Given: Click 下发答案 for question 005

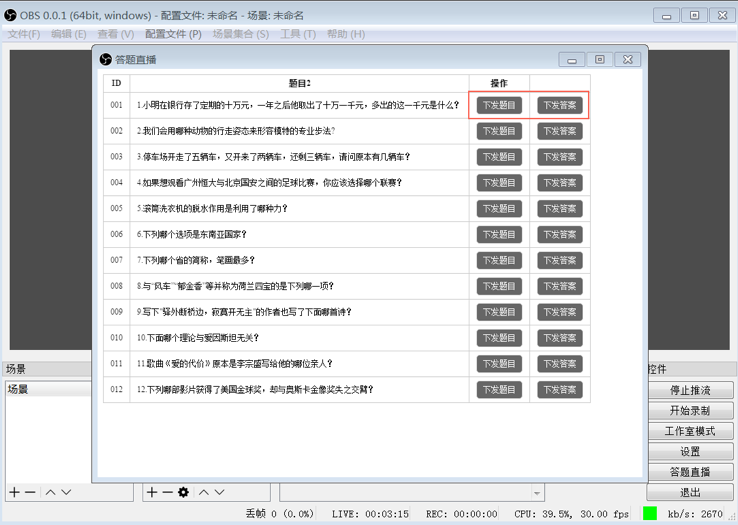Looking at the screenshot, I should pyautogui.click(x=559, y=209).
